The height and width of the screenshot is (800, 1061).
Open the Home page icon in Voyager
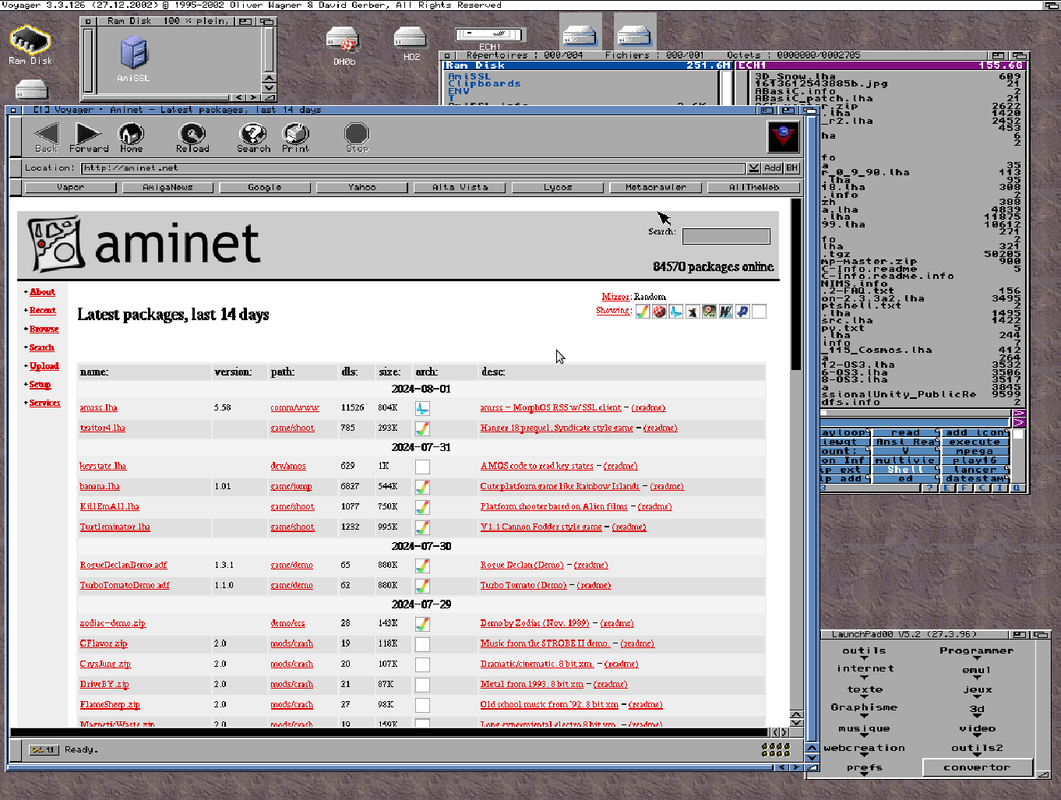pyautogui.click(x=131, y=137)
